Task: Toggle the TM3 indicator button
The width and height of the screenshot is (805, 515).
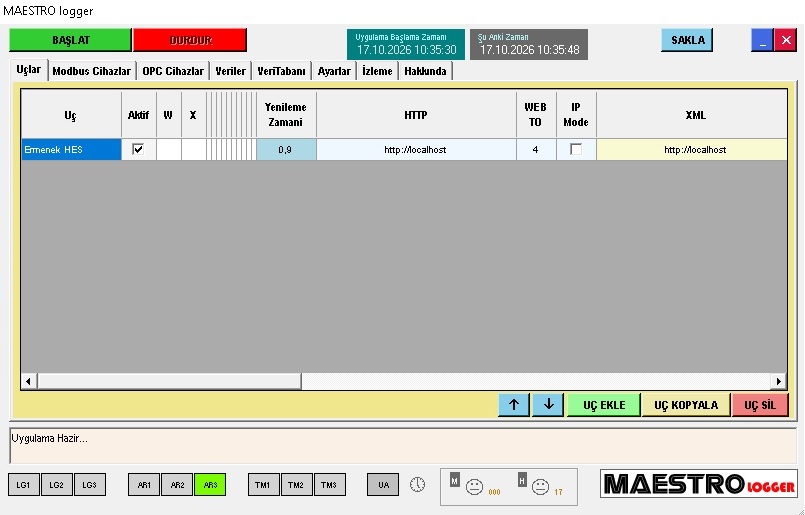Action: pos(329,485)
